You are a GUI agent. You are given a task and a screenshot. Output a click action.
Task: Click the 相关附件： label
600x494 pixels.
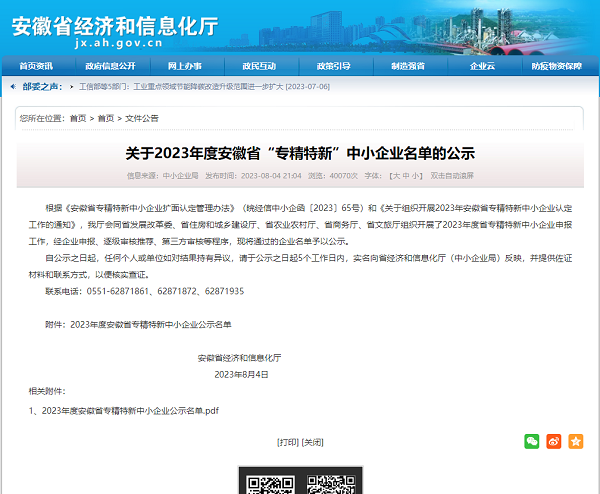tap(47, 391)
